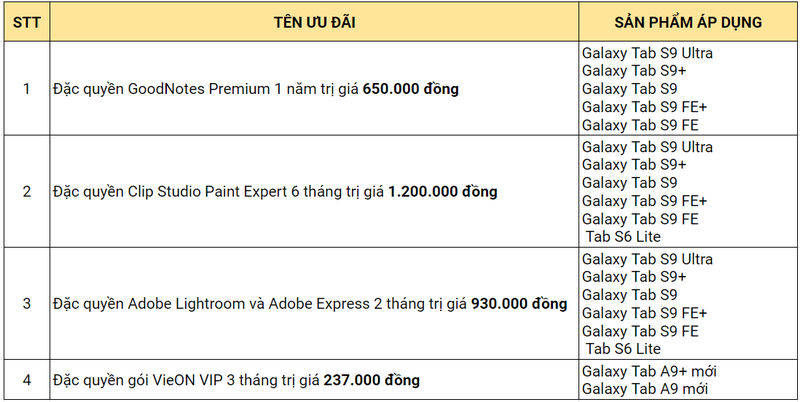This screenshot has height=402, width=800.
Task: Click row number 3 cell
Action: point(27,304)
